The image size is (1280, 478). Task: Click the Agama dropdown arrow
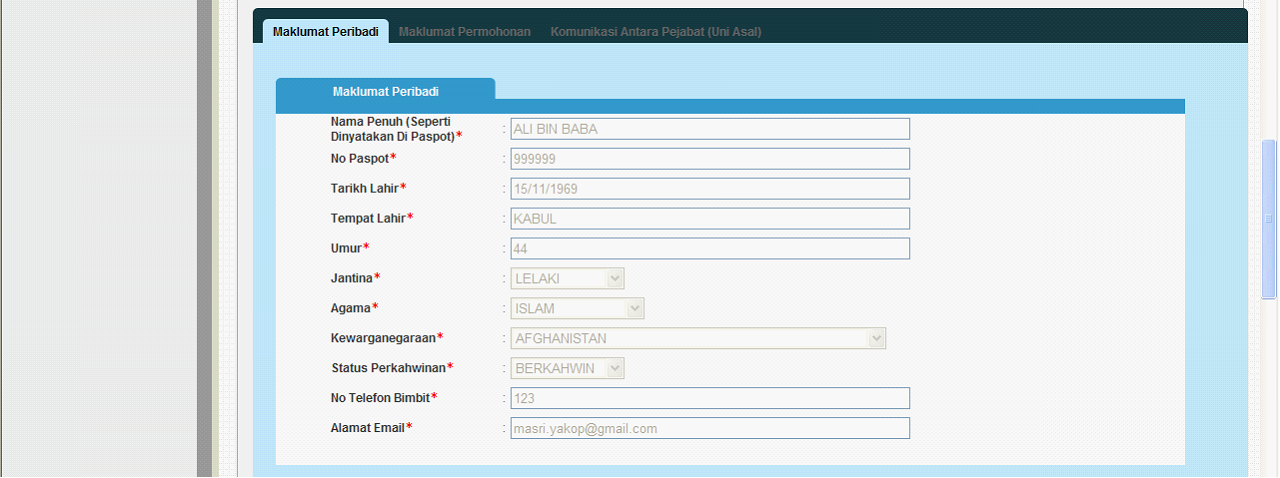coord(635,308)
